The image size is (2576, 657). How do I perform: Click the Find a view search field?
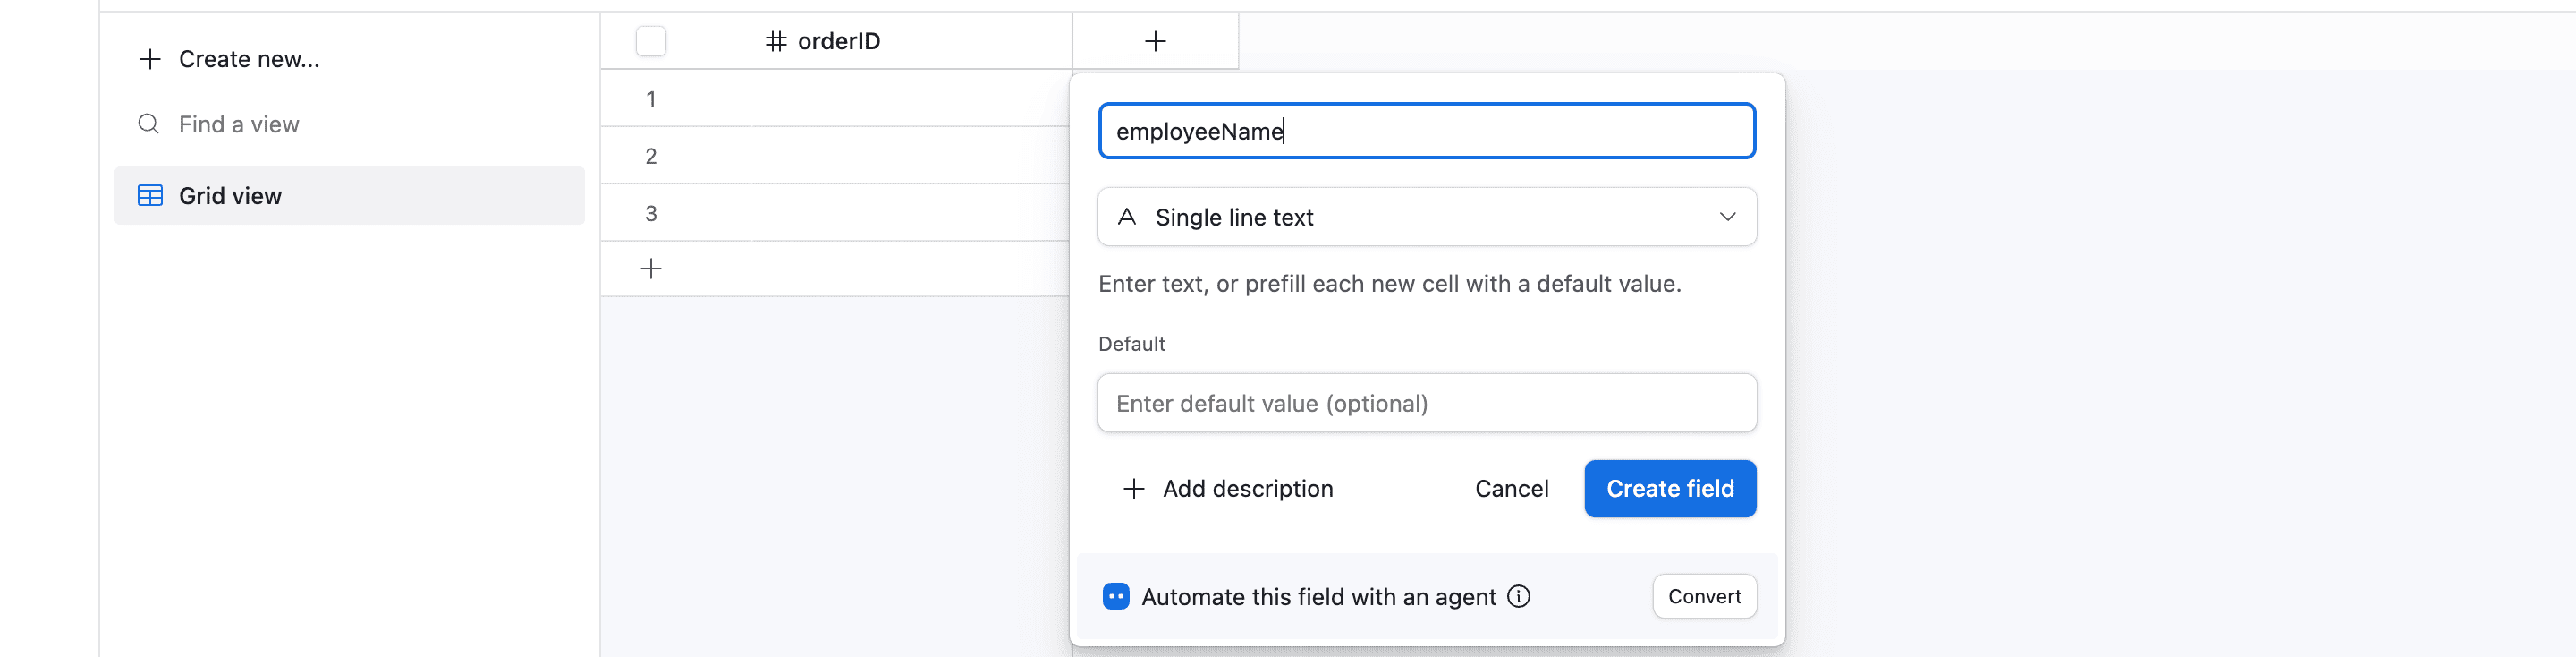pos(239,124)
